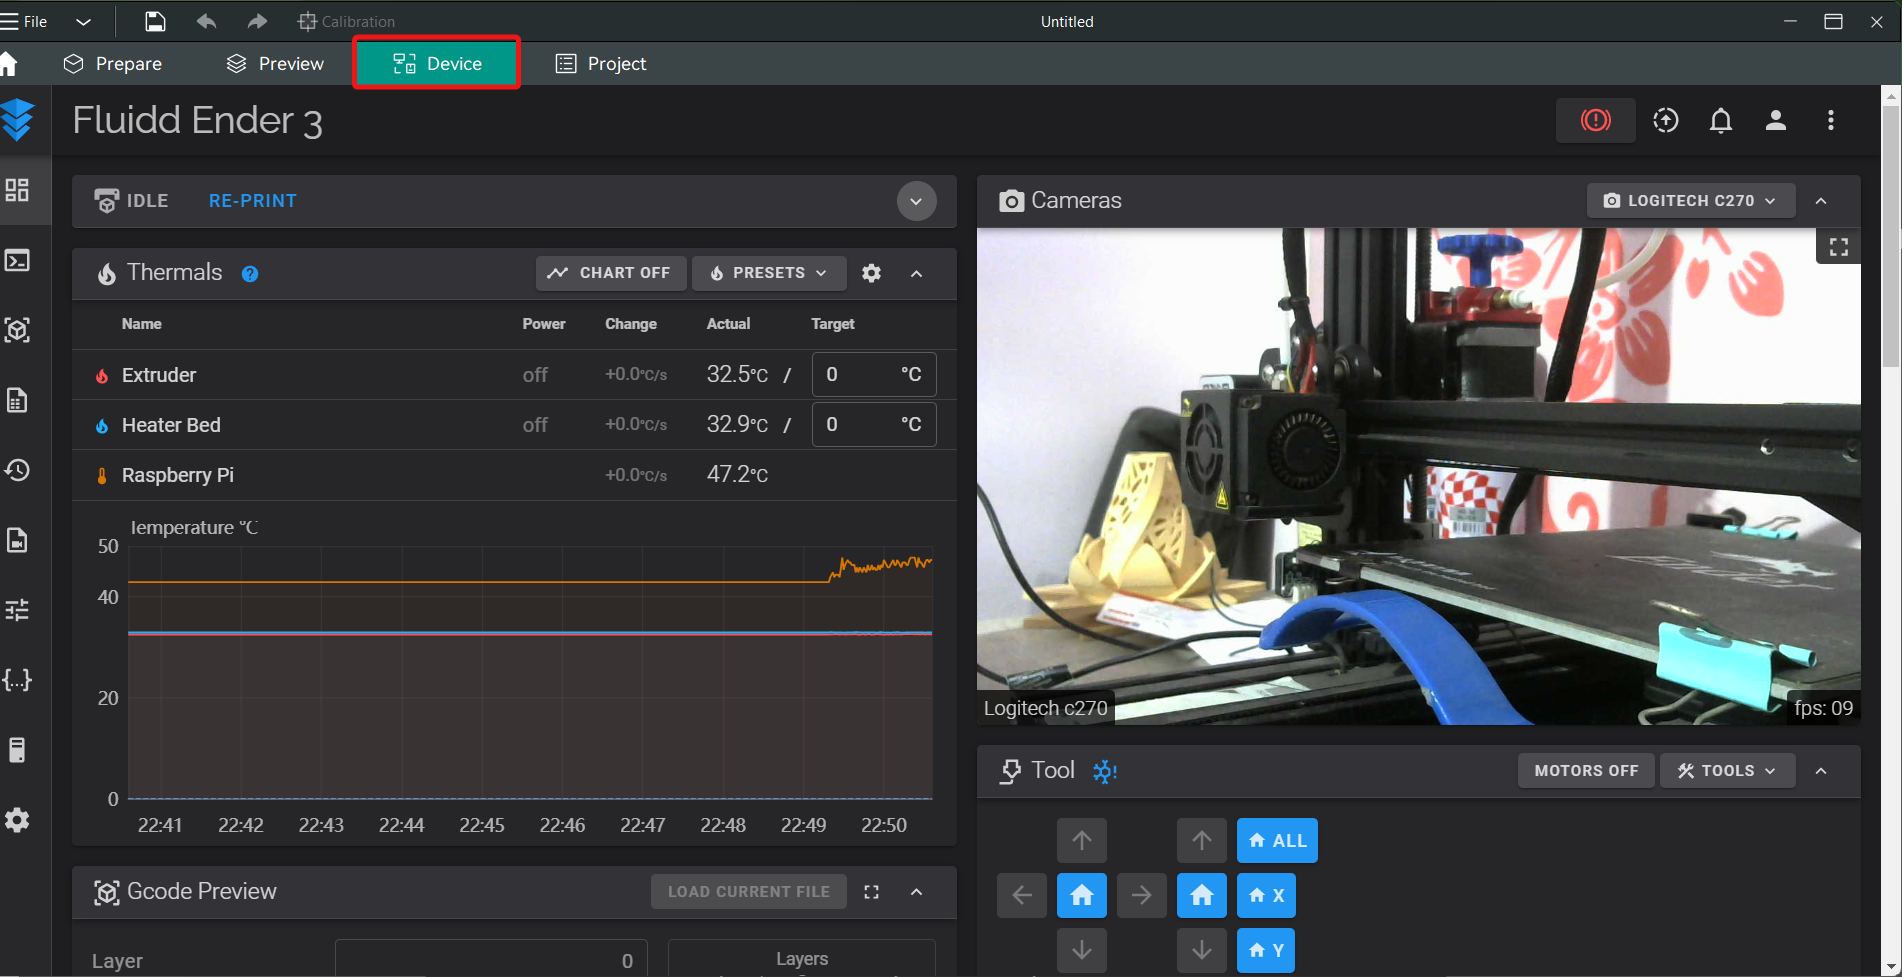This screenshot has width=1902, height=977.
Task: Switch to the Prepare tab
Action: pyautogui.click(x=112, y=64)
